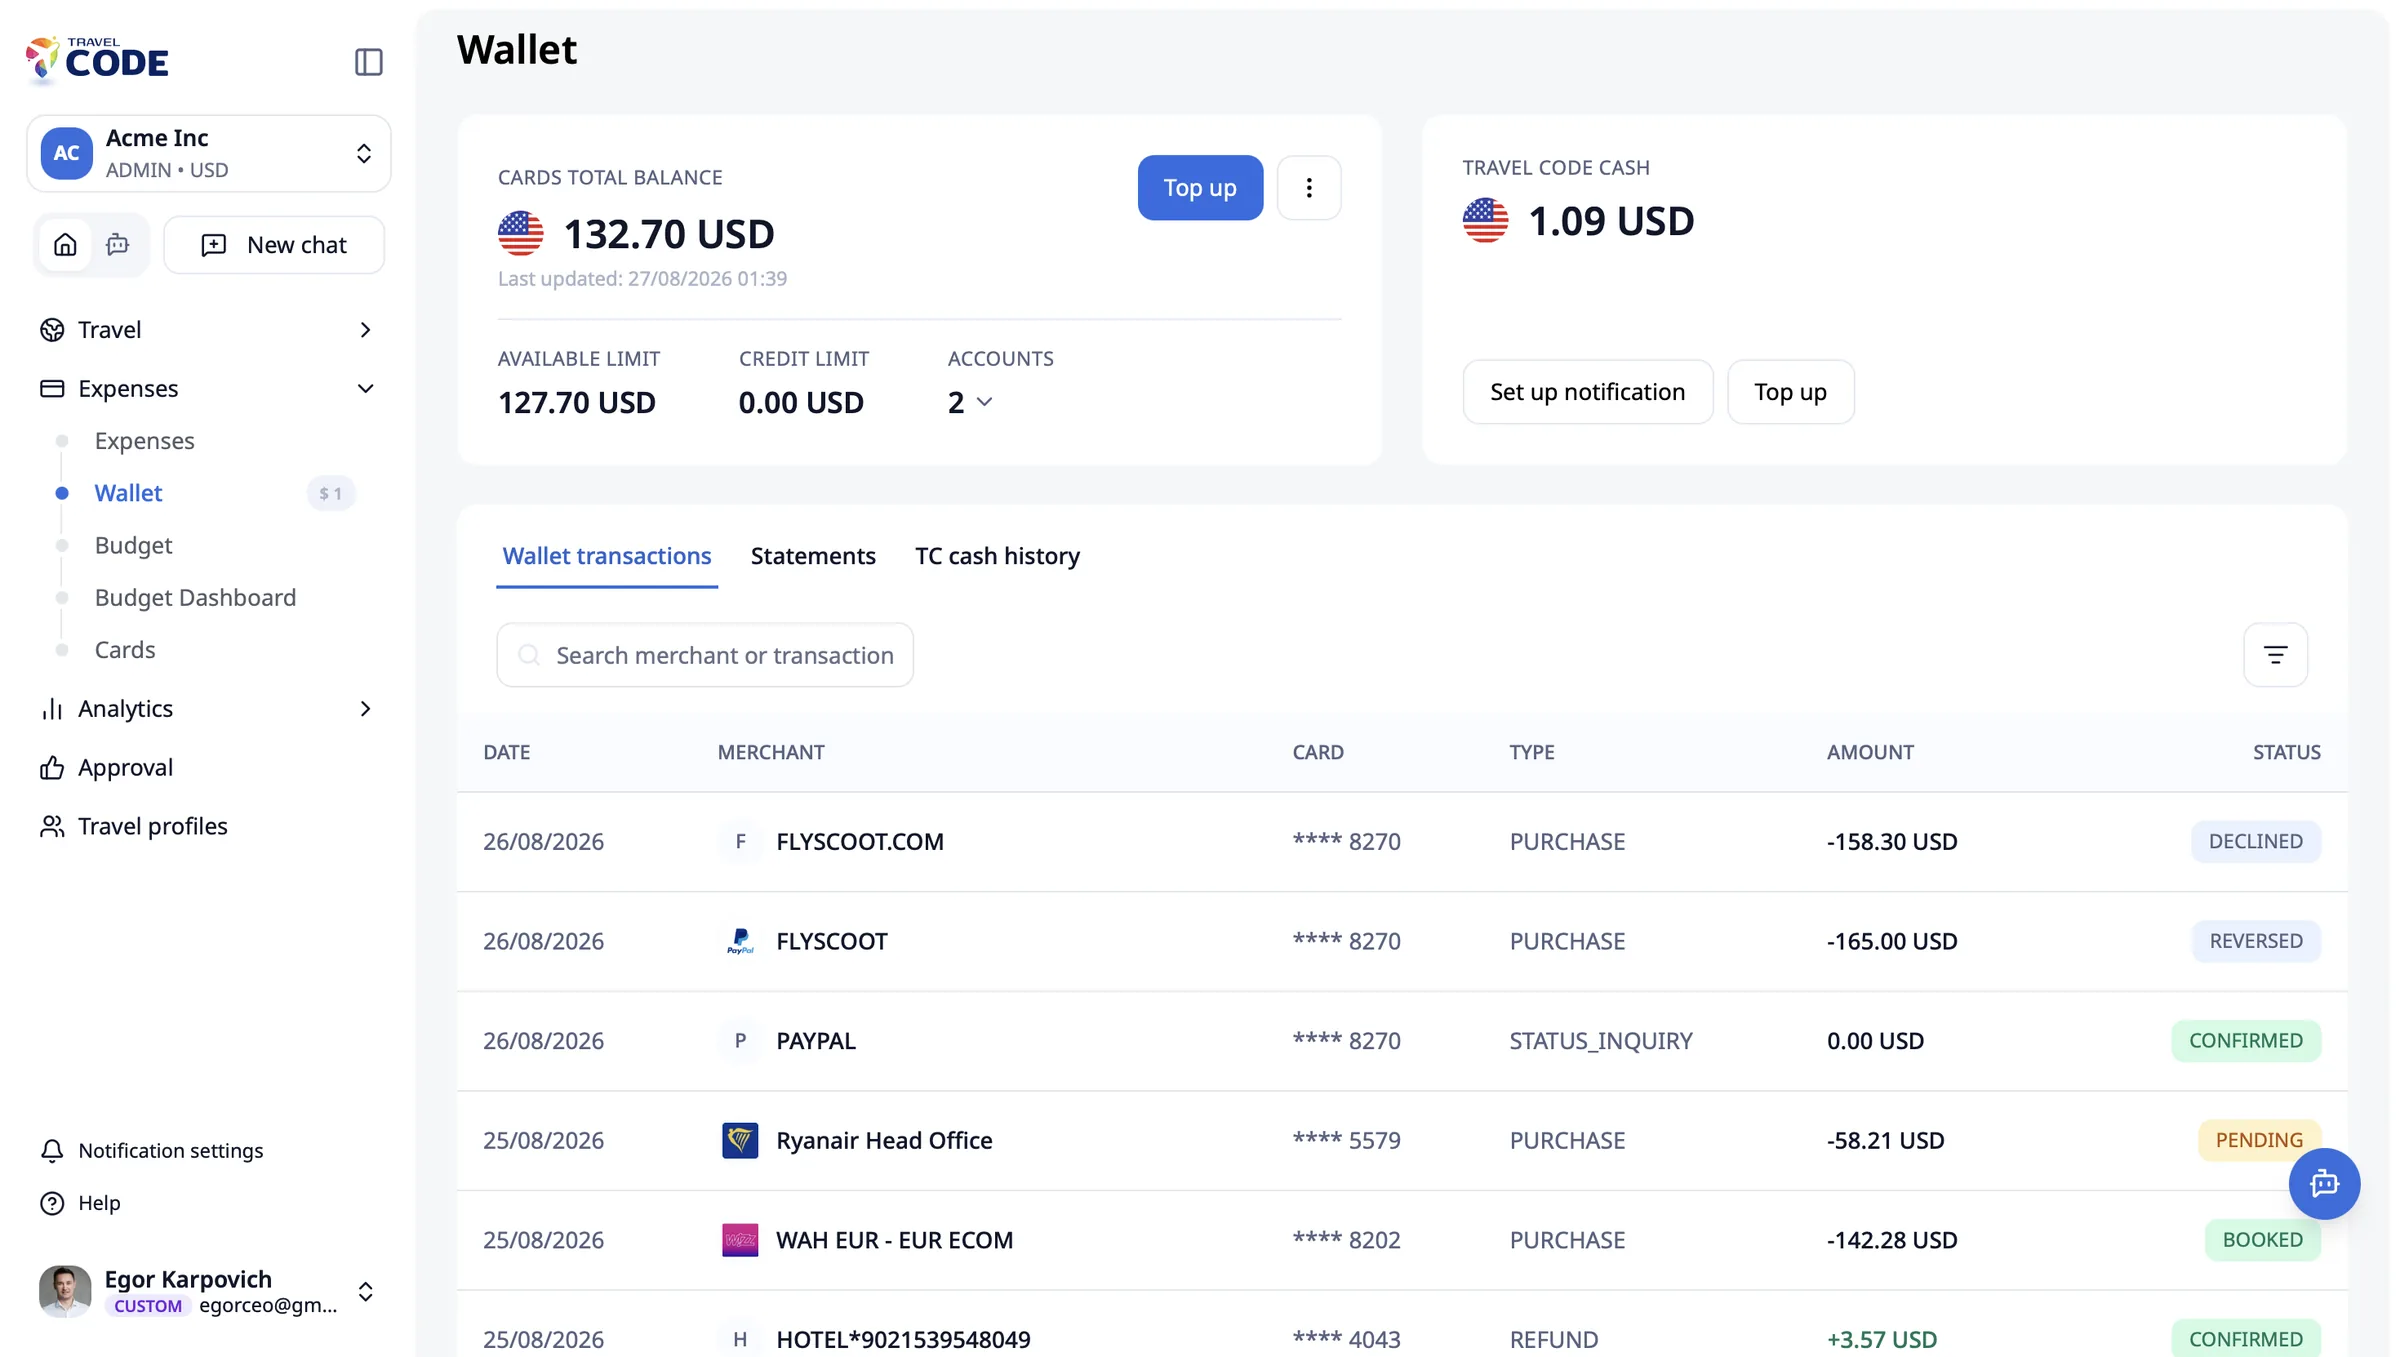Click the Approval thumbs-up icon
This screenshot has width=2400, height=1357.
point(52,767)
